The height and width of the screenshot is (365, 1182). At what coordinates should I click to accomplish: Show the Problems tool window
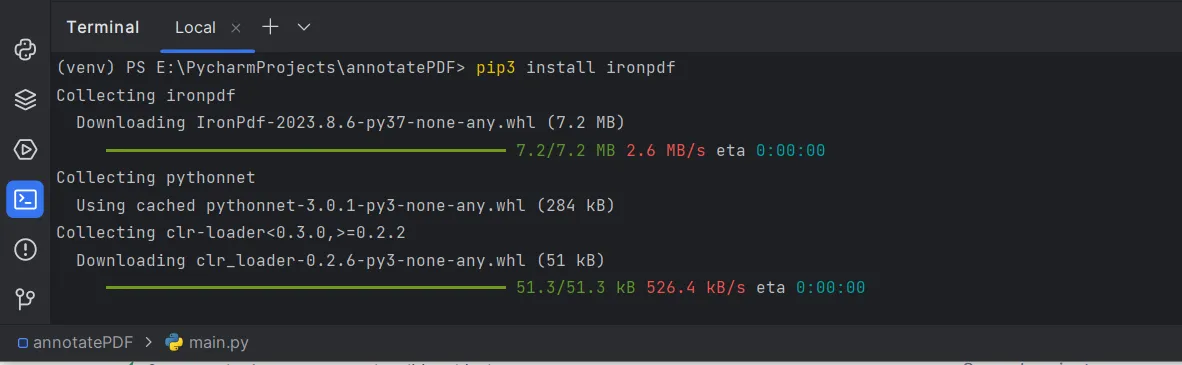pos(25,249)
